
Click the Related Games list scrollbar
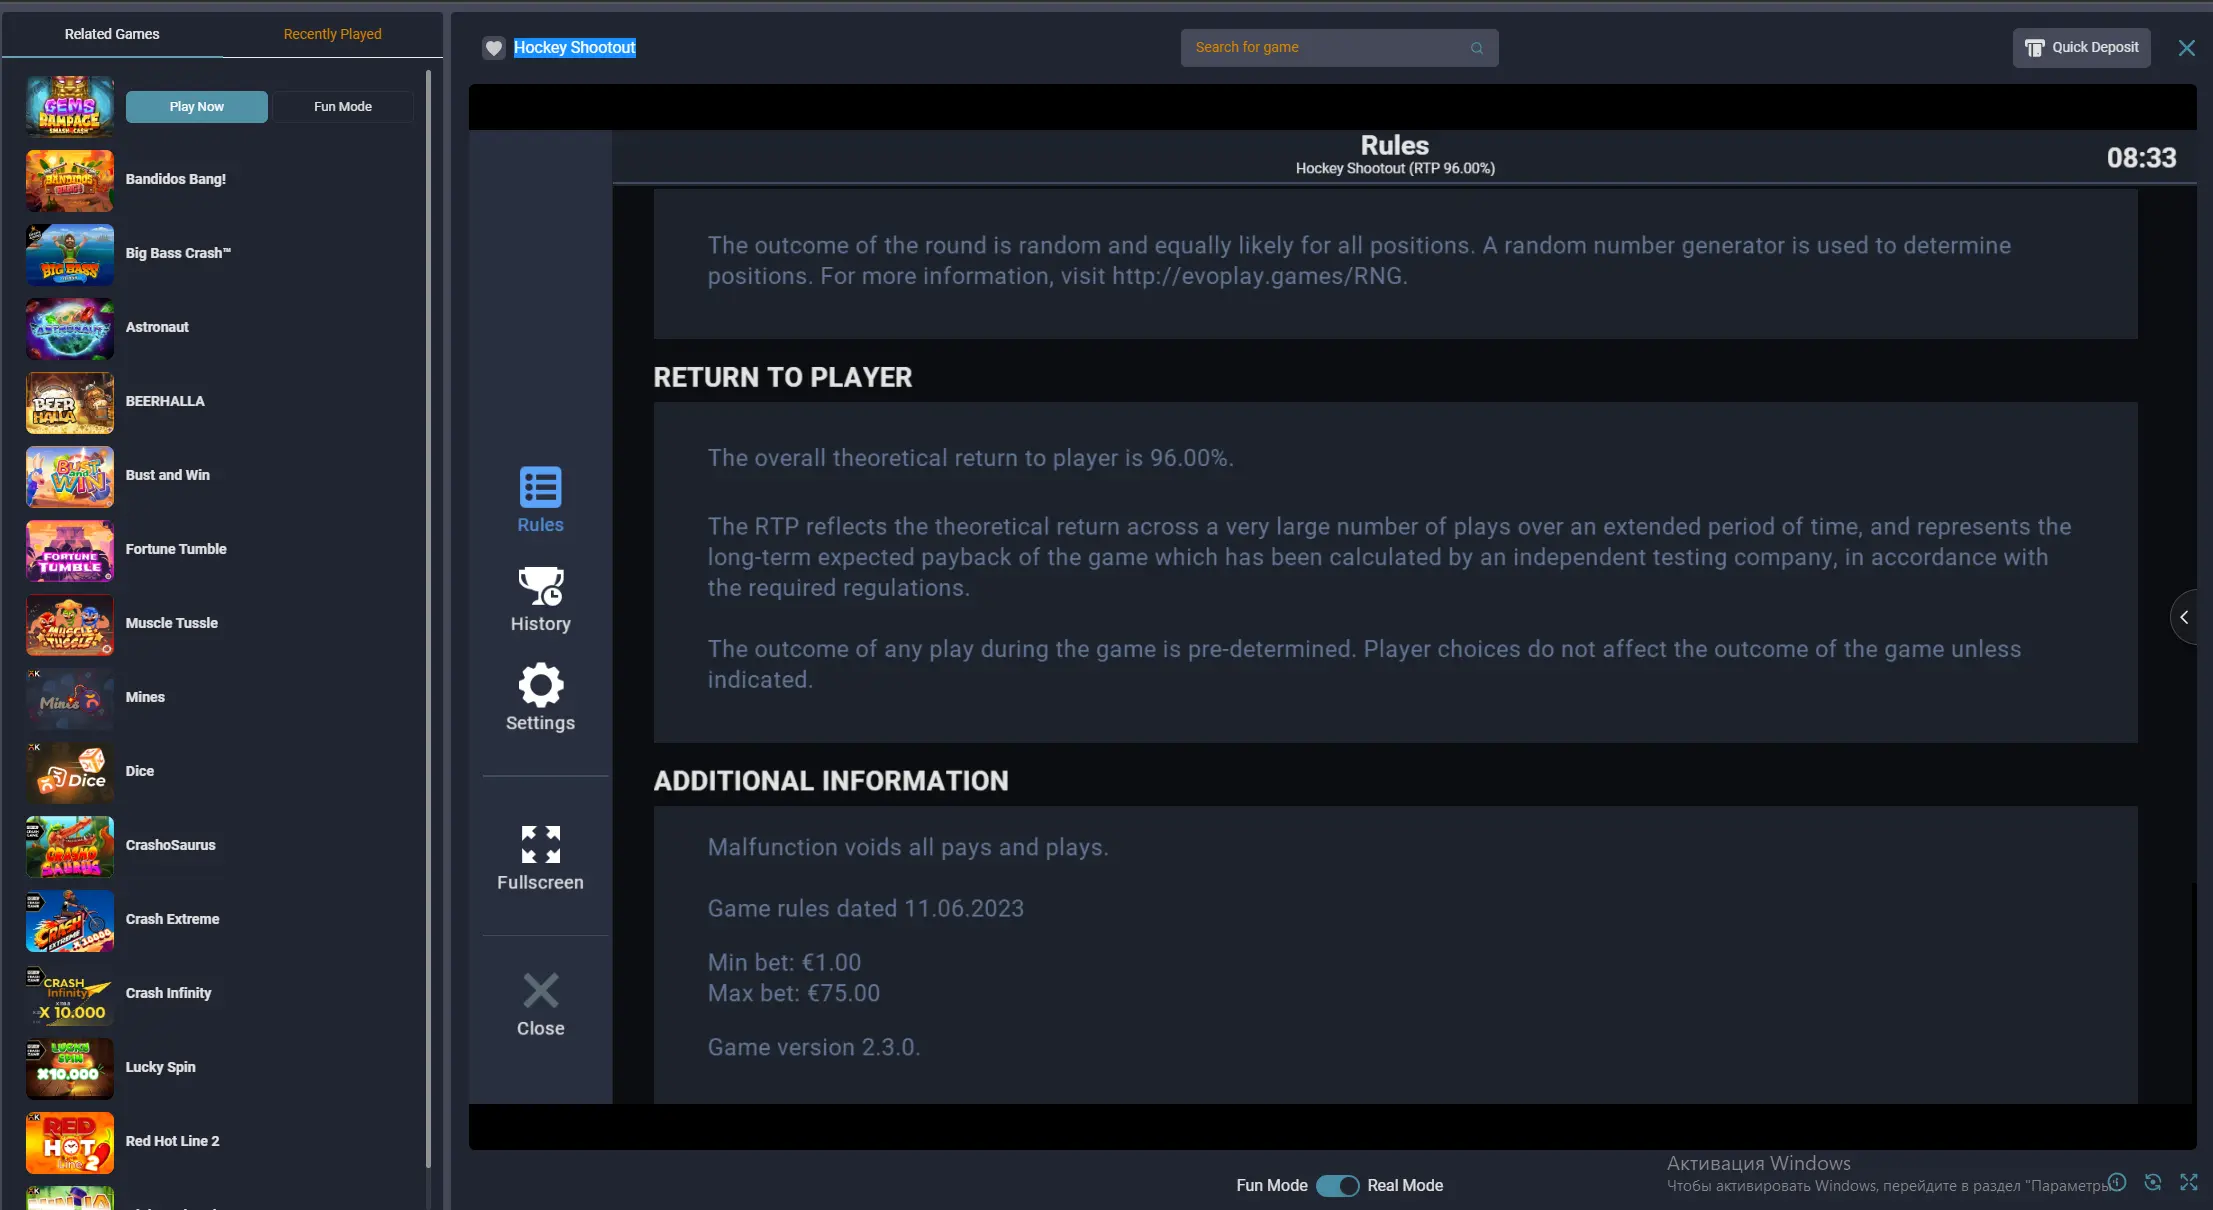(x=428, y=618)
